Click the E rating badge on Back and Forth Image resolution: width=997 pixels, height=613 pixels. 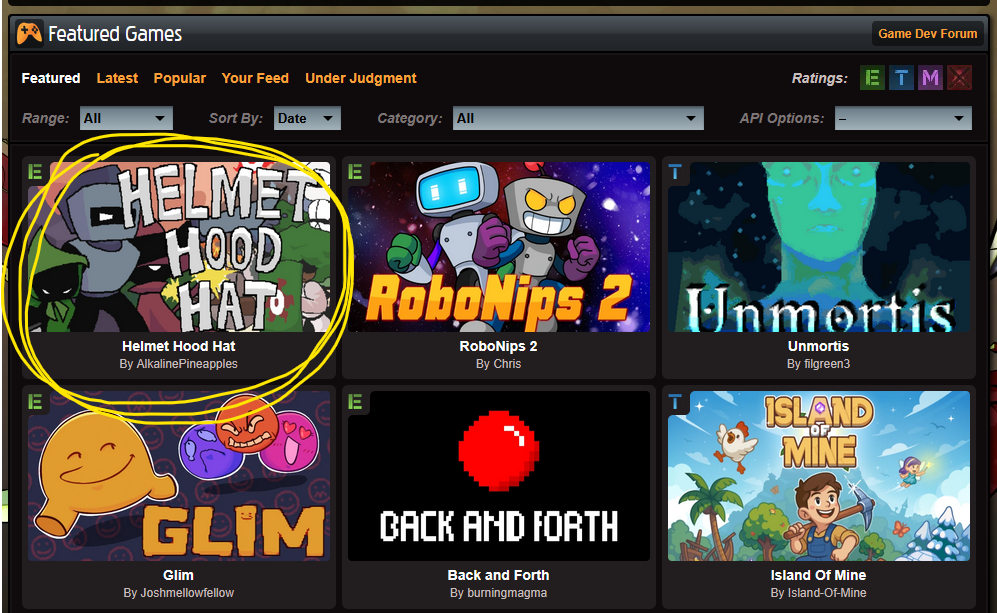355,401
